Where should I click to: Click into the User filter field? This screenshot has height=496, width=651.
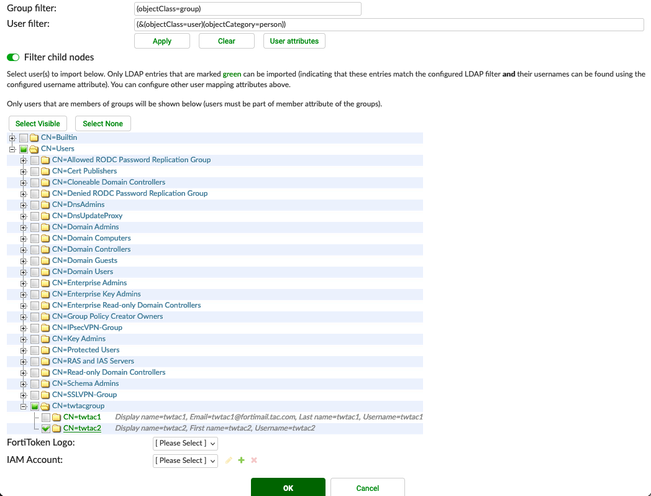click(389, 24)
